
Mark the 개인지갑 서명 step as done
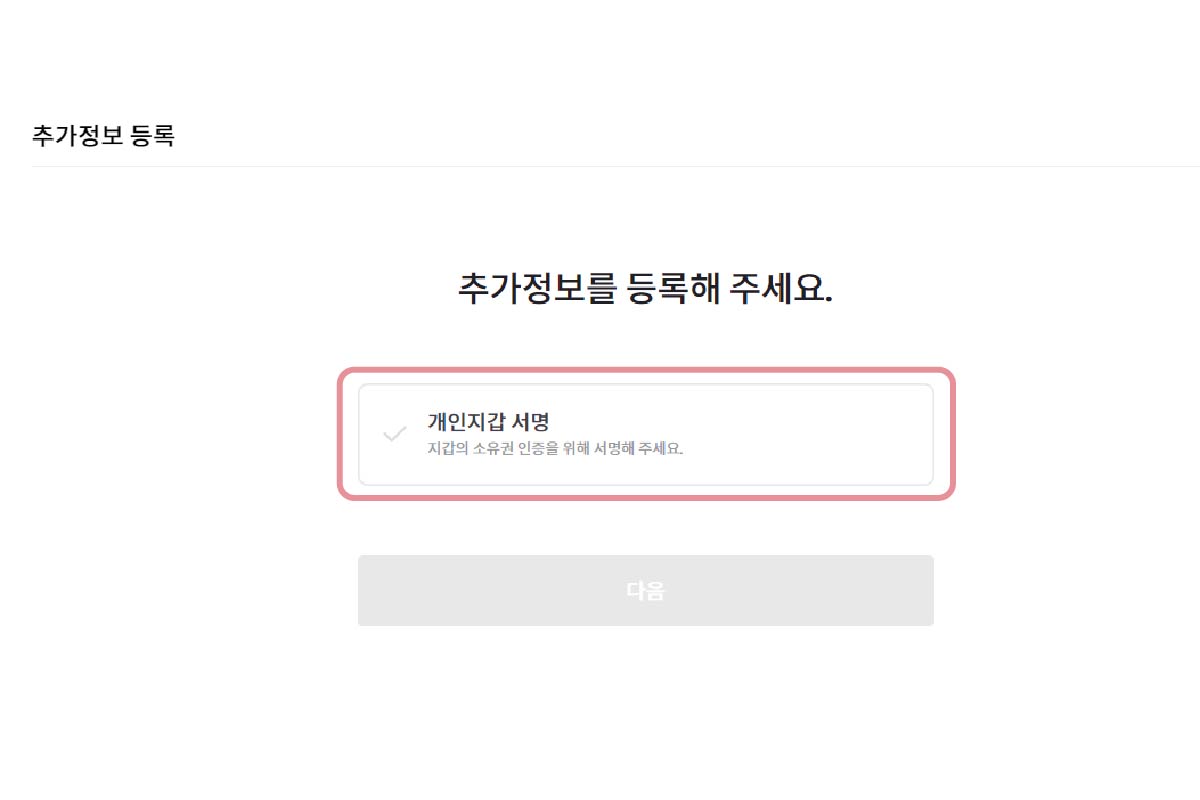[x=395, y=434]
